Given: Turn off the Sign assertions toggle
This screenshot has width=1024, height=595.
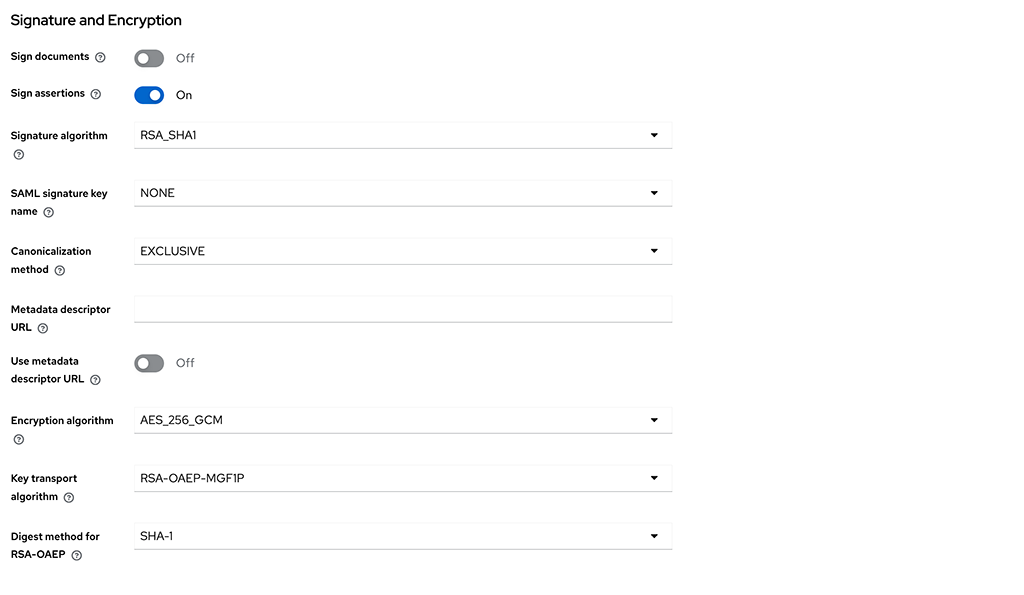Looking at the screenshot, I should pos(148,93).
